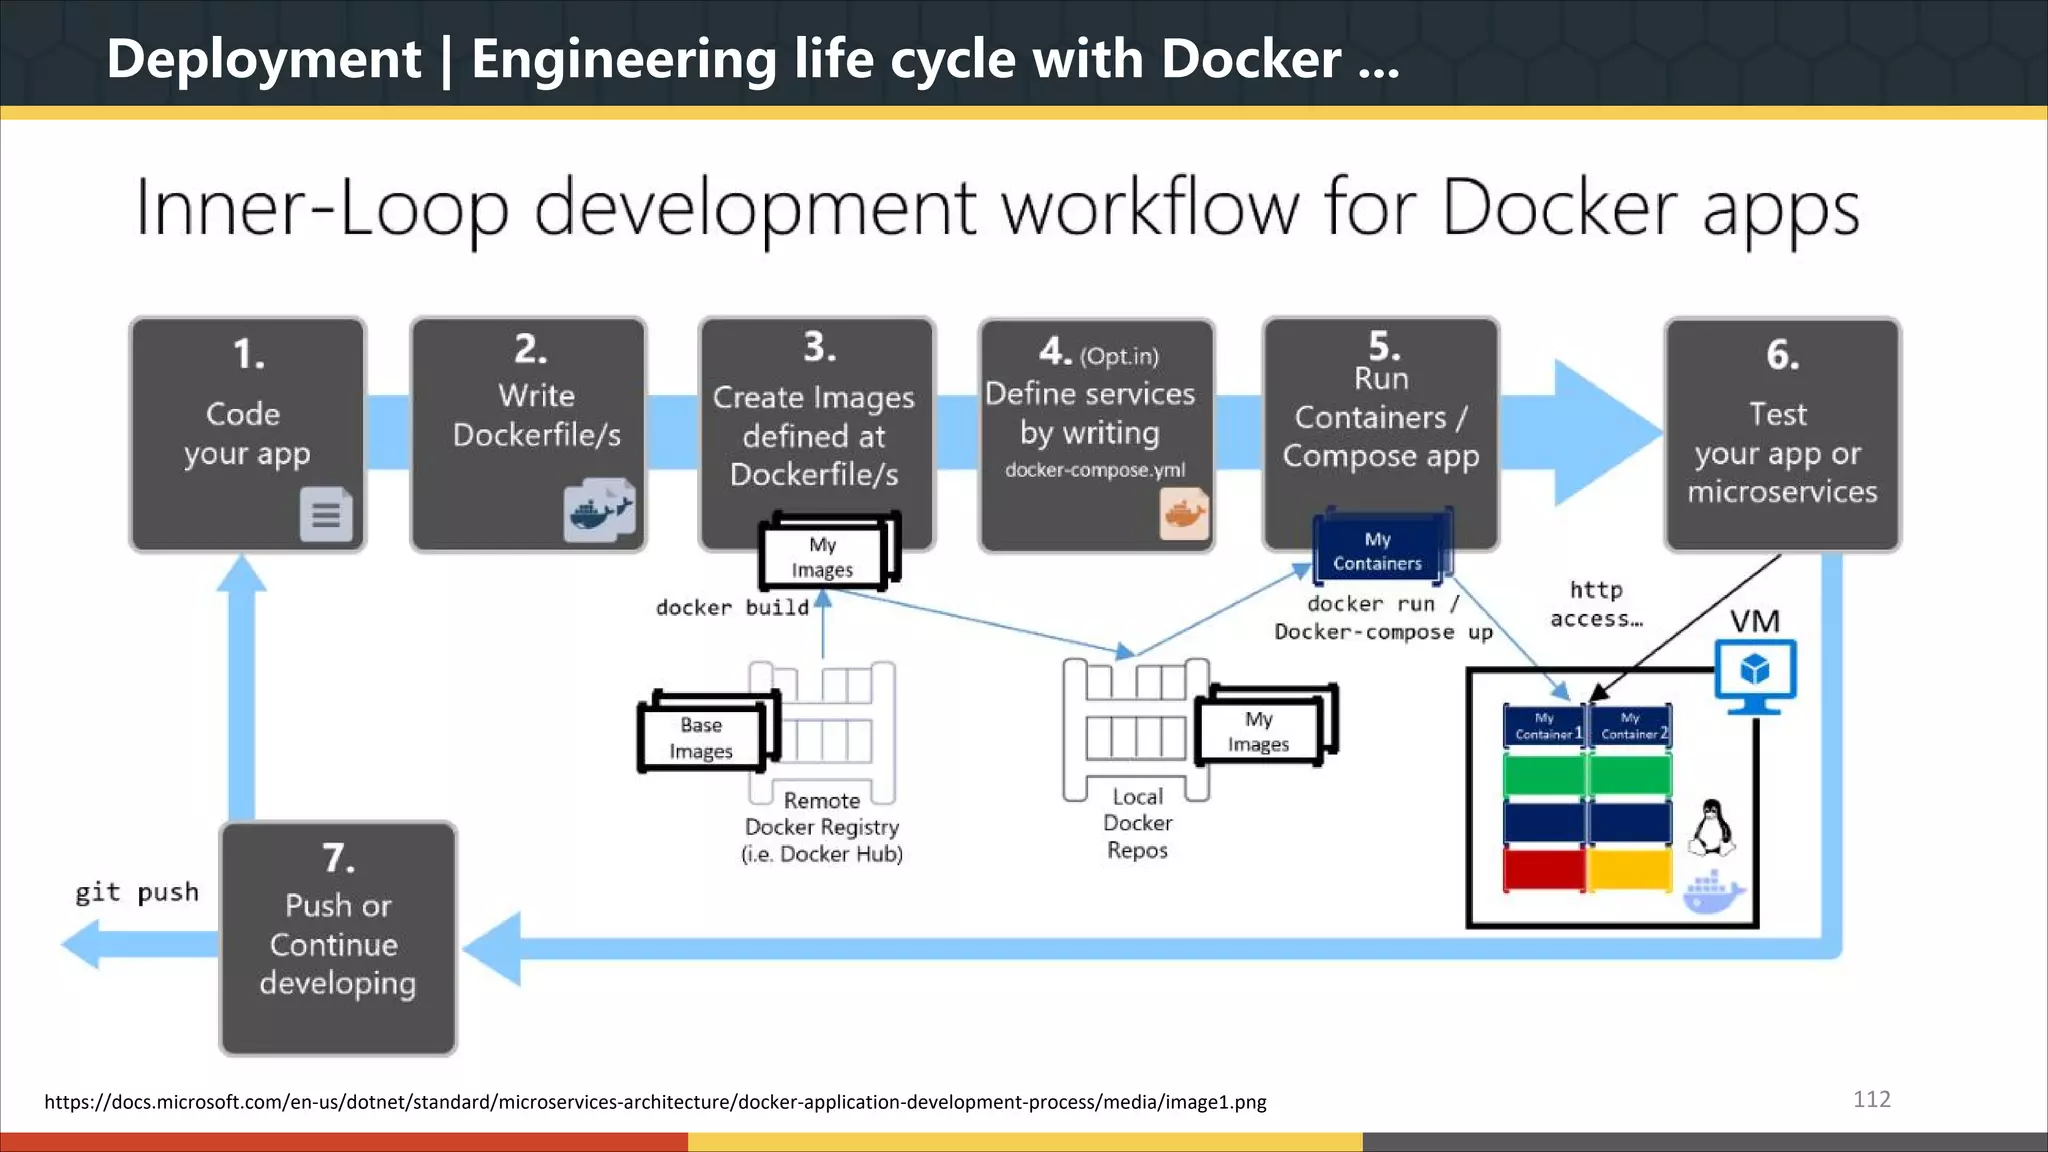This screenshot has width=2048, height=1152.
Task: Open the docs.microsoft.com source URL
Action: 655,1102
